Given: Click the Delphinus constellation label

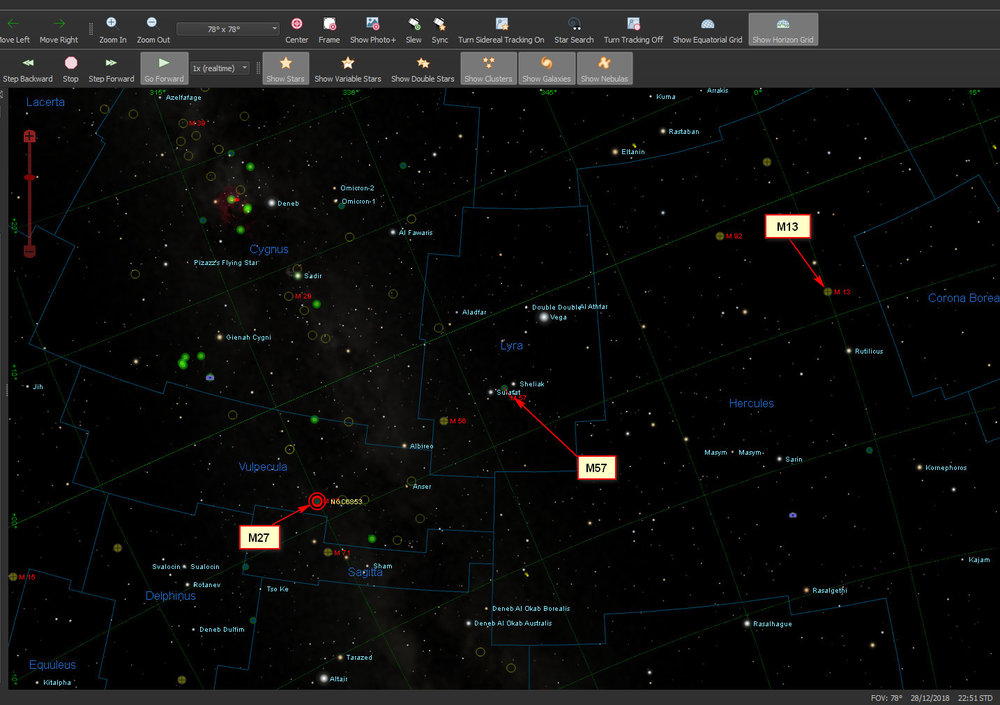Looking at the screenshot, I should pos(170,596).
